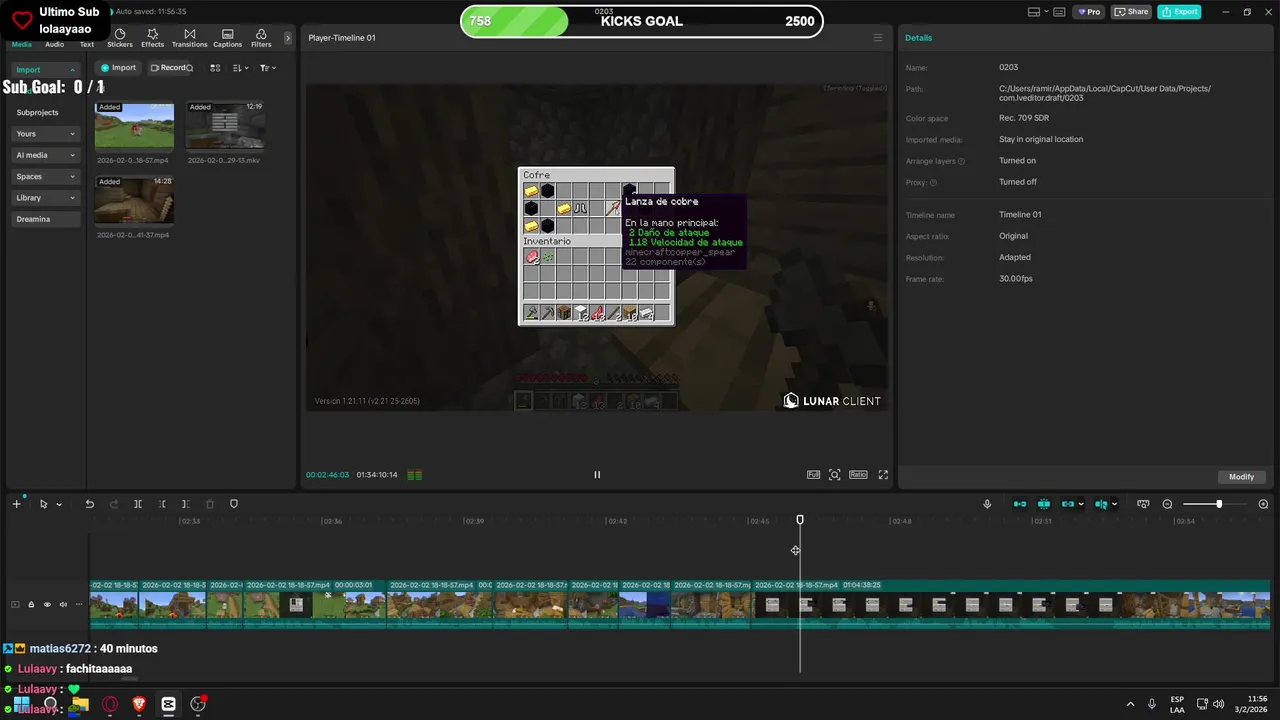1280x720 pixels.
Task: Open the add track plus button
Action: point(16,504)
